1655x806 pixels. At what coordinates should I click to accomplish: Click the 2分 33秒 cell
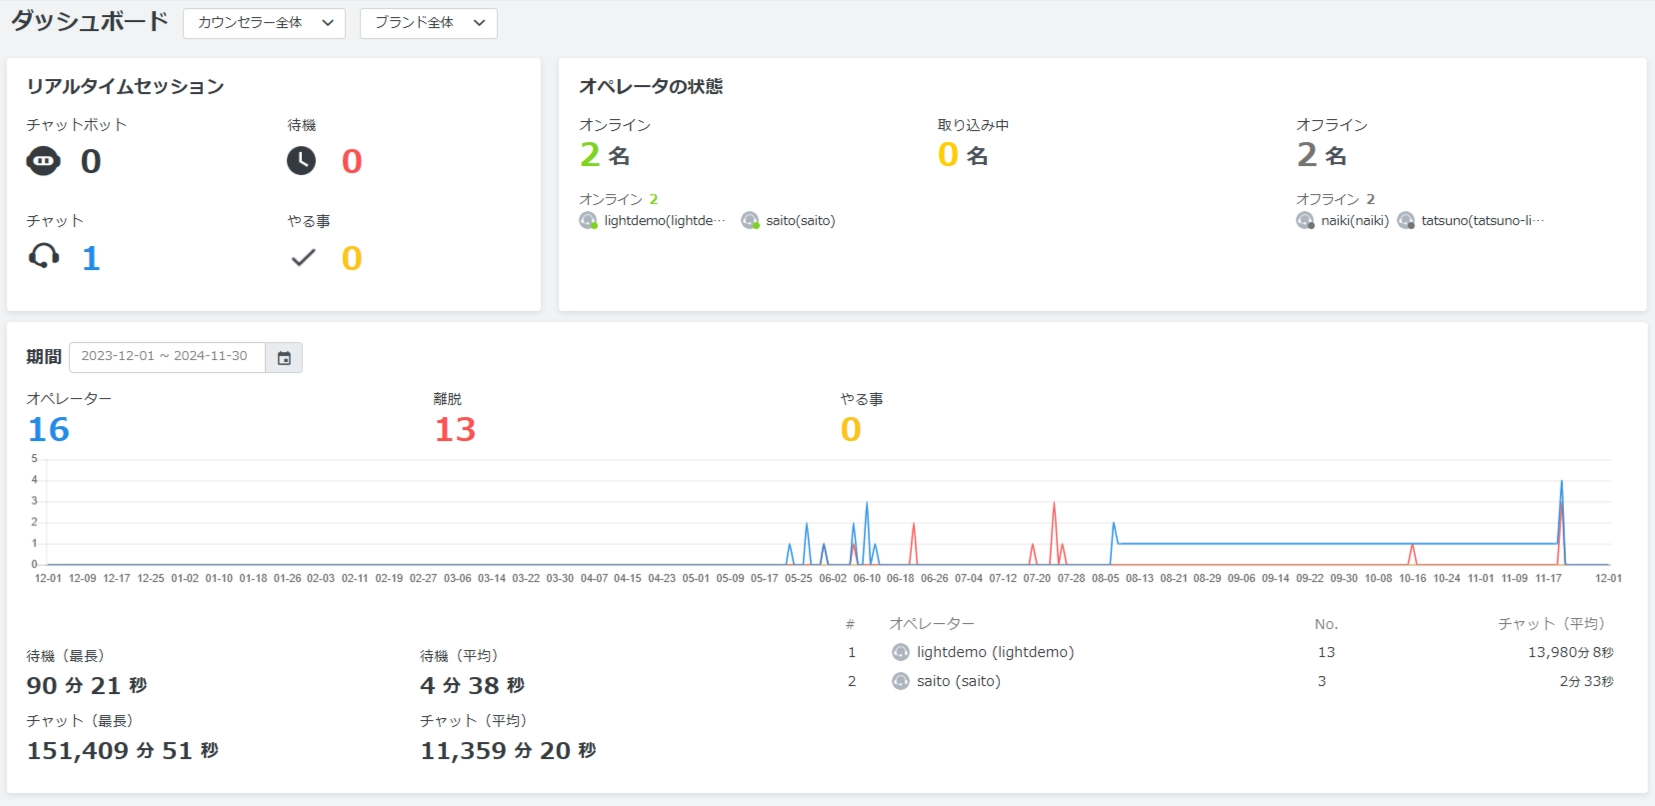click(1586, 681)
